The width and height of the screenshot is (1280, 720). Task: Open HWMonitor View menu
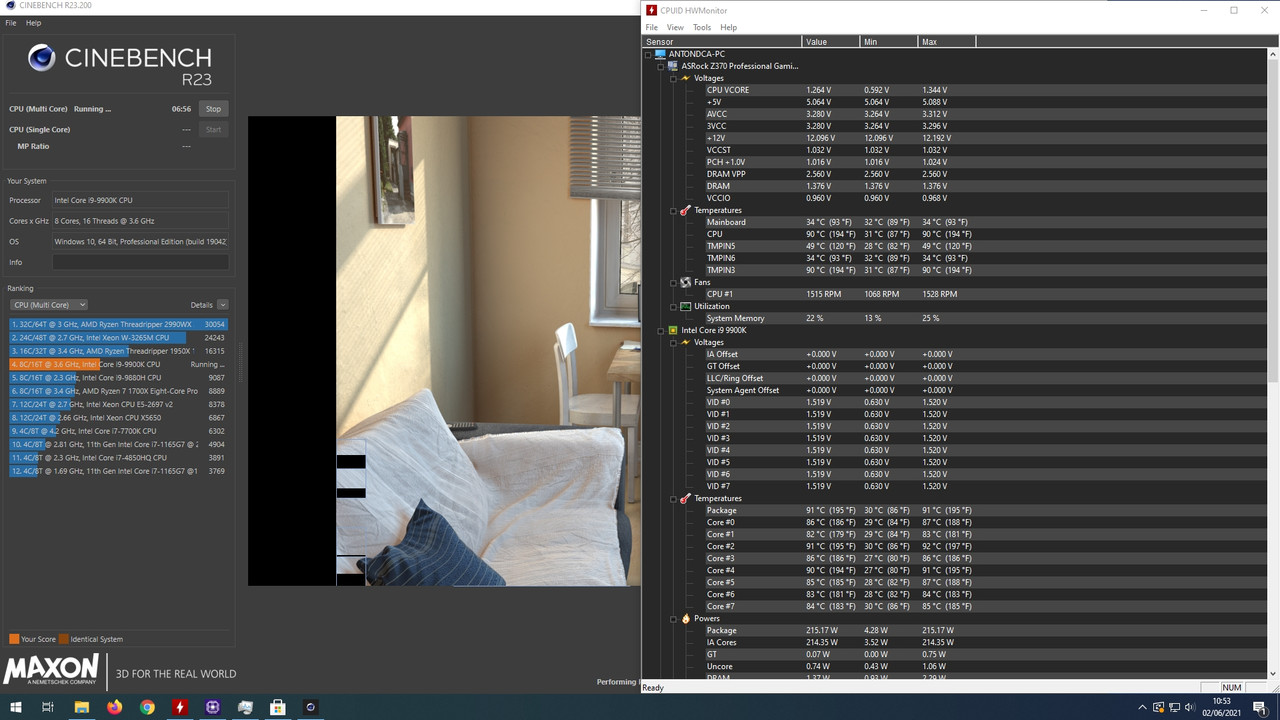click(x=675, y=27)
